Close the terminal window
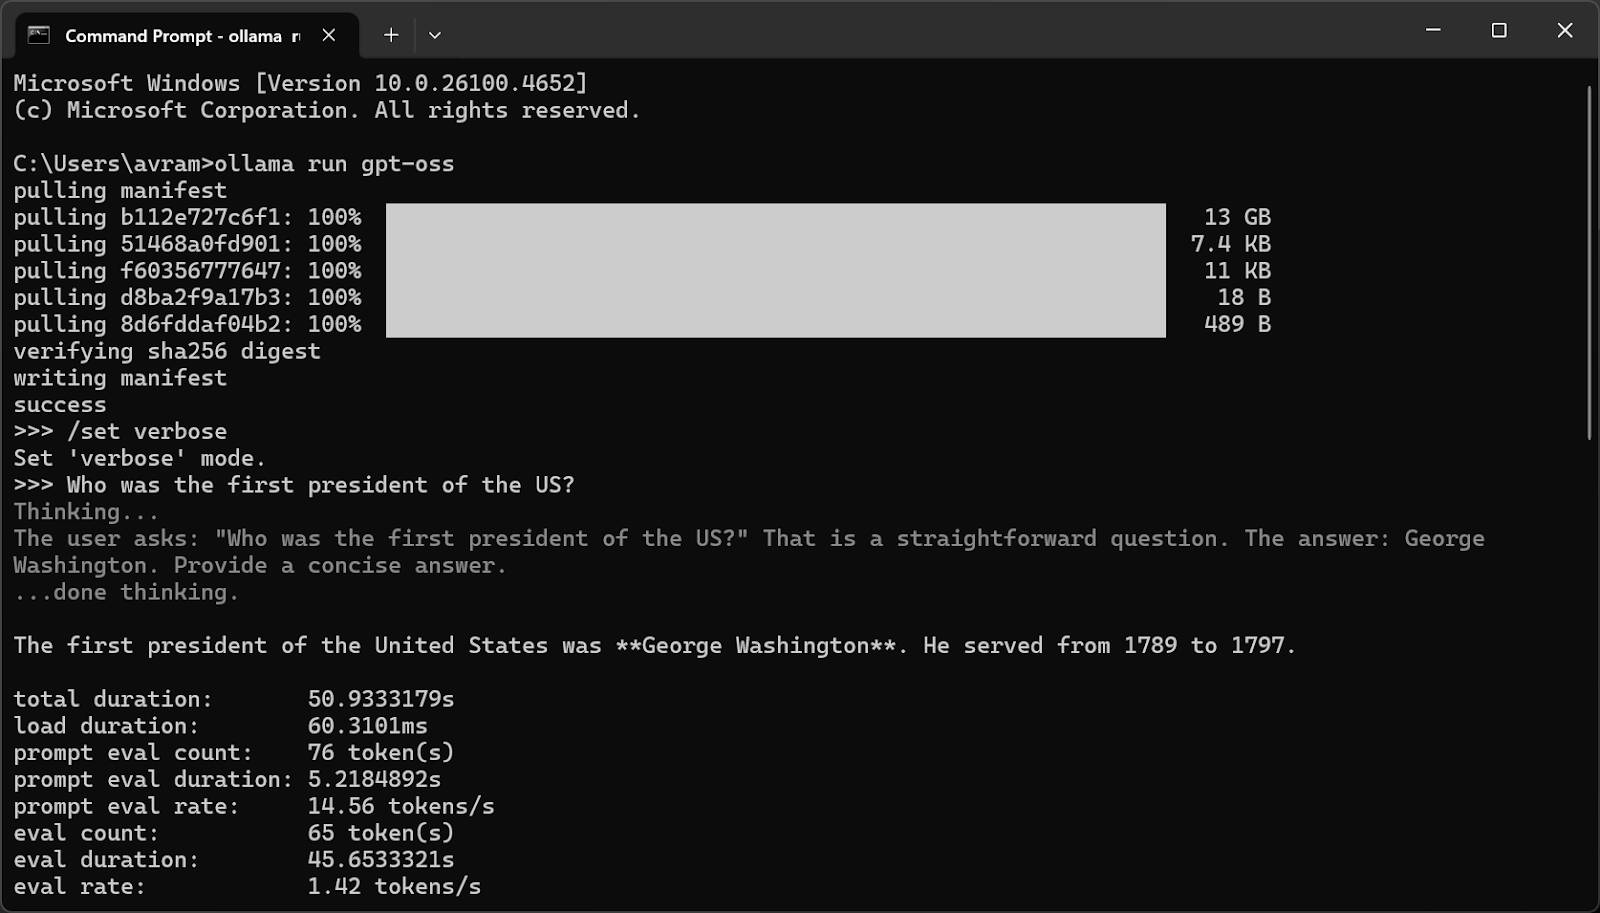This screenshot has height=913, width=1600. (1565, 31)
